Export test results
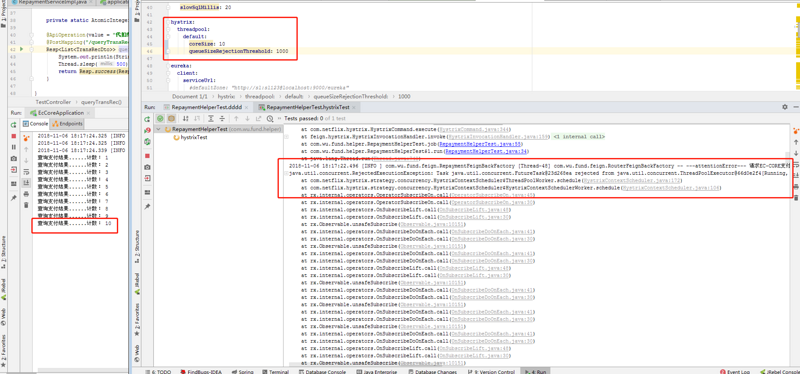800x374 pixels. 258,118
